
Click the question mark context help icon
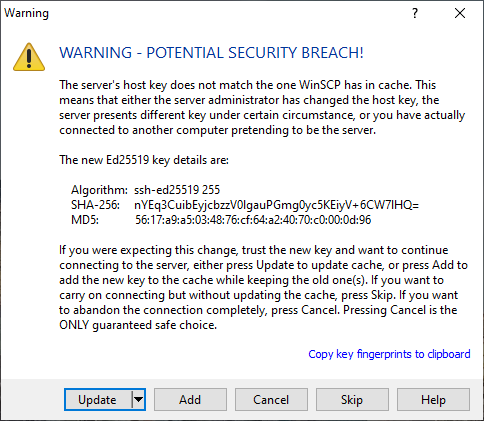tap(415, 13)
